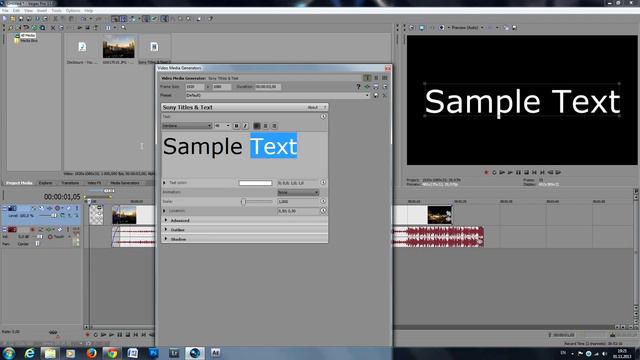Viewport: 640px width, 360px height.
Task: Click the Scale slider handle
Action: [243, 201]
